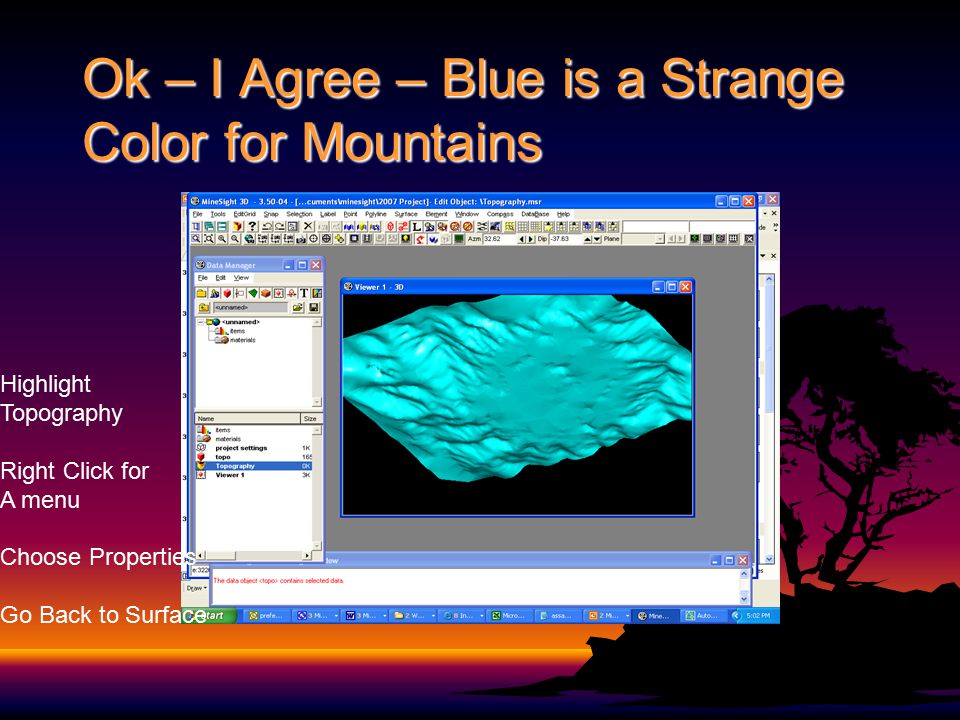Decrease azimuth with the left arrow
Image resolution: width=960 pixels, height=720 pixels.
(522, 239)
